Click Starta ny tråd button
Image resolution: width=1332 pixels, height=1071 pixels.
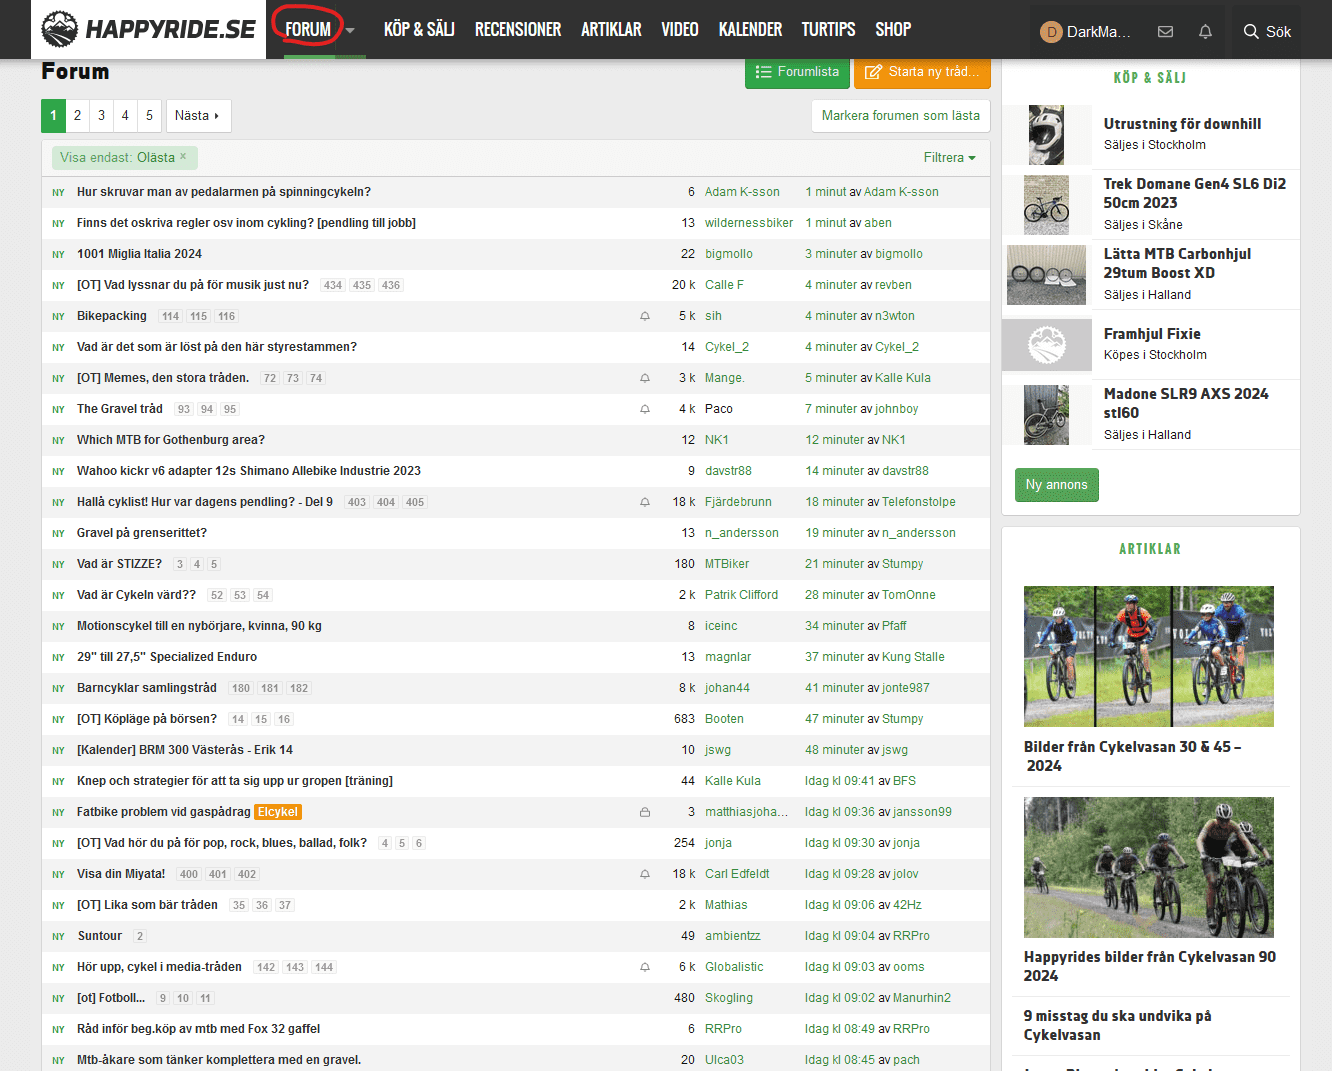point(922,72)
